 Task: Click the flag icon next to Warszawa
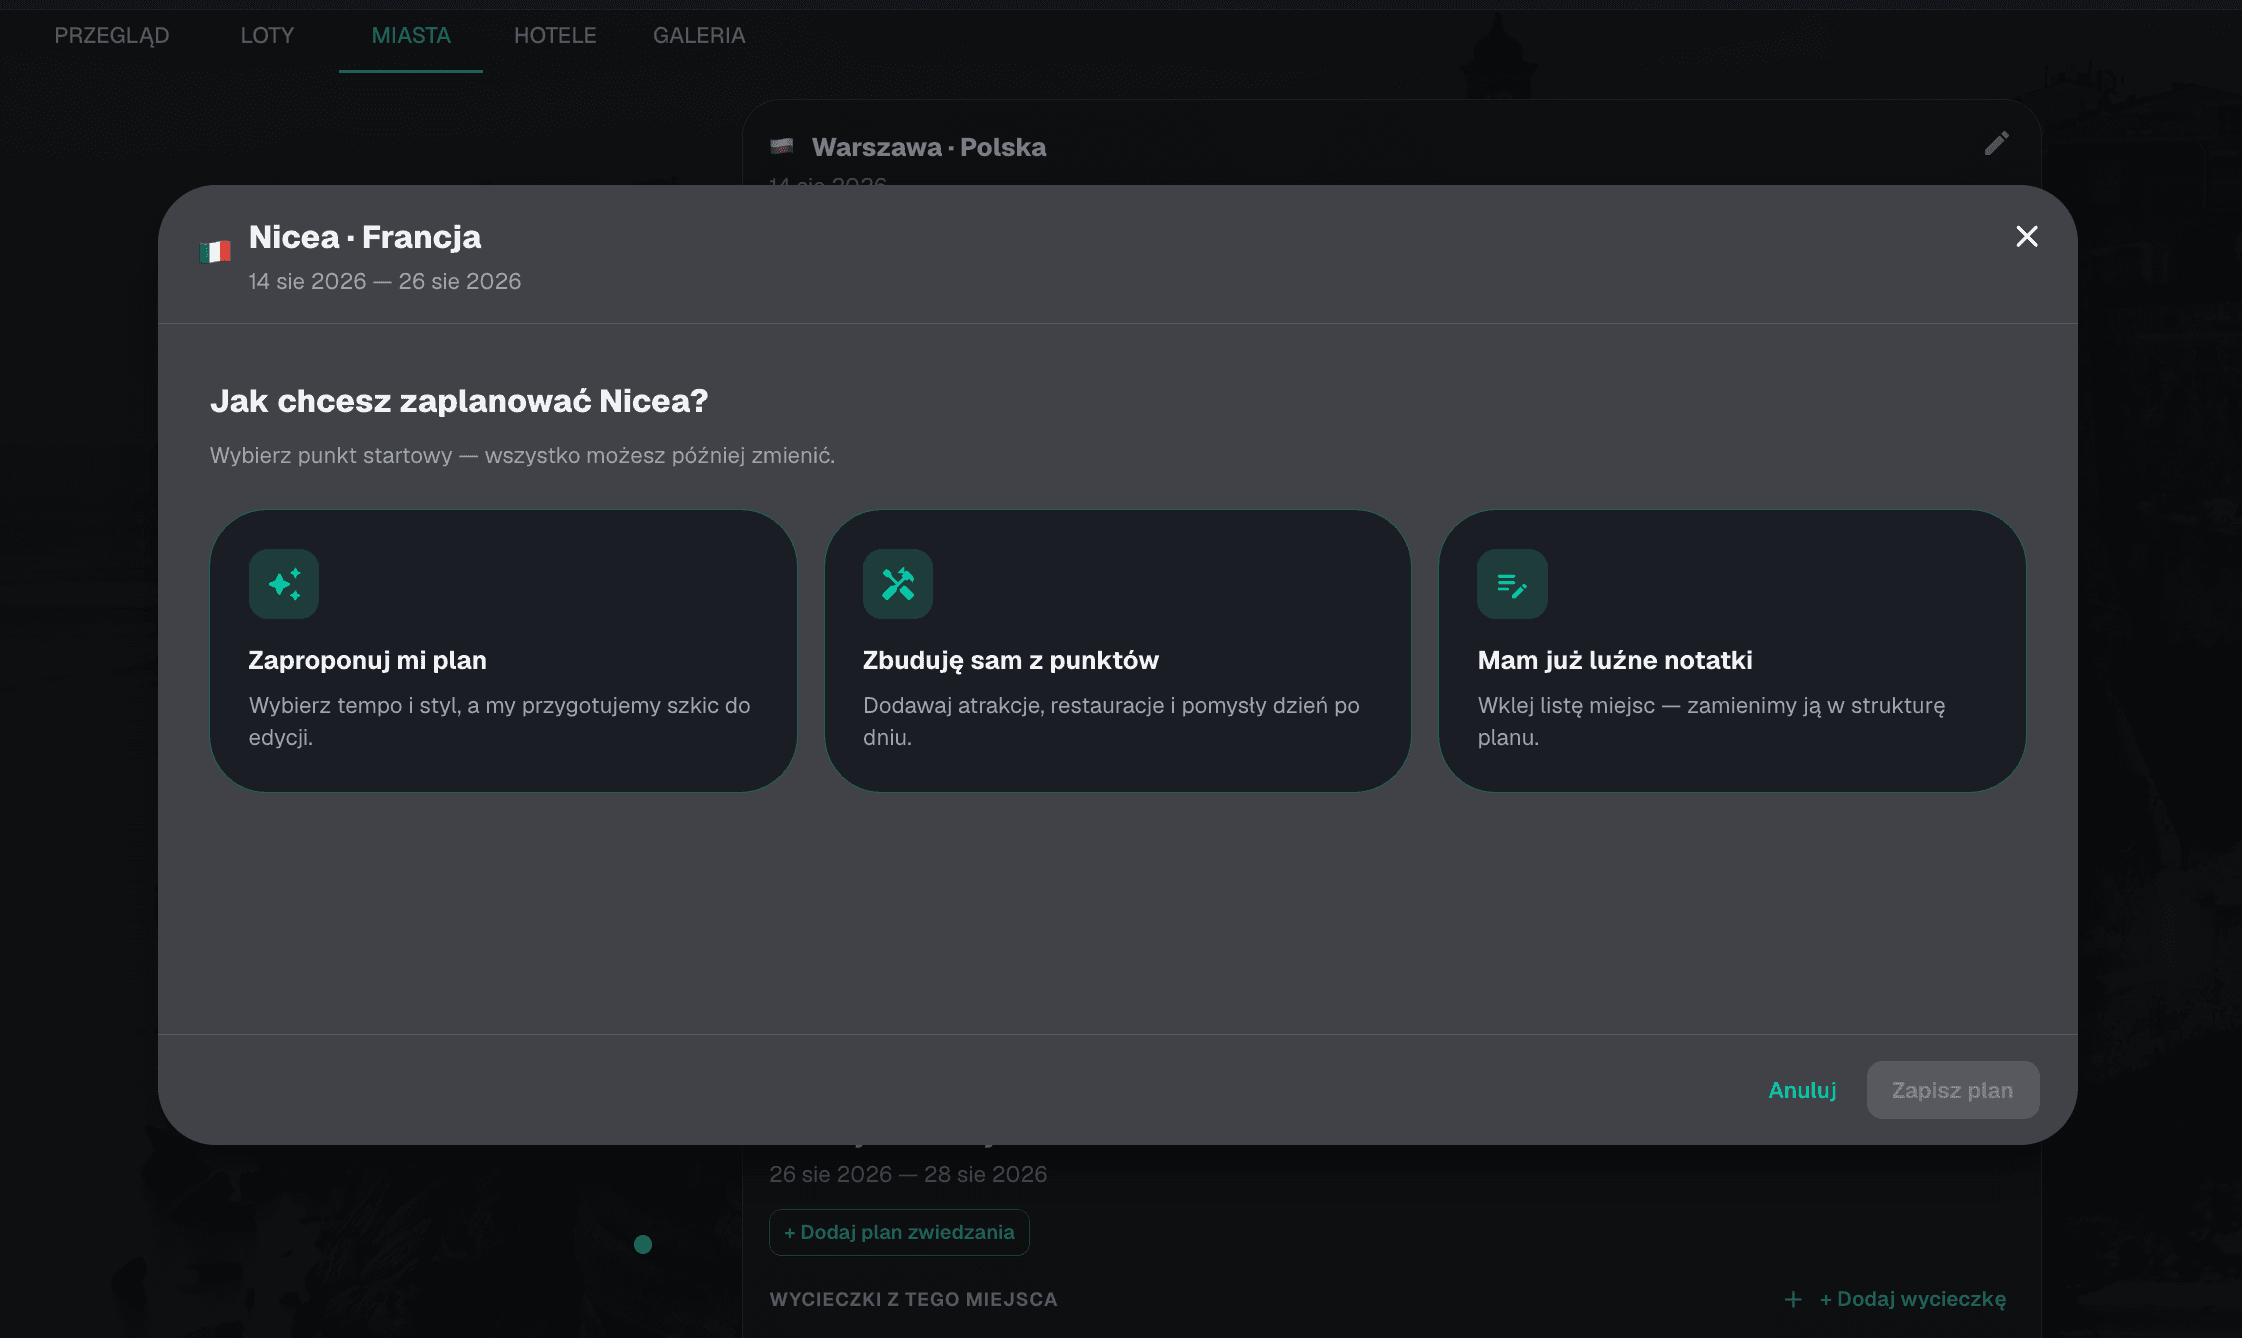coord(782,147)
